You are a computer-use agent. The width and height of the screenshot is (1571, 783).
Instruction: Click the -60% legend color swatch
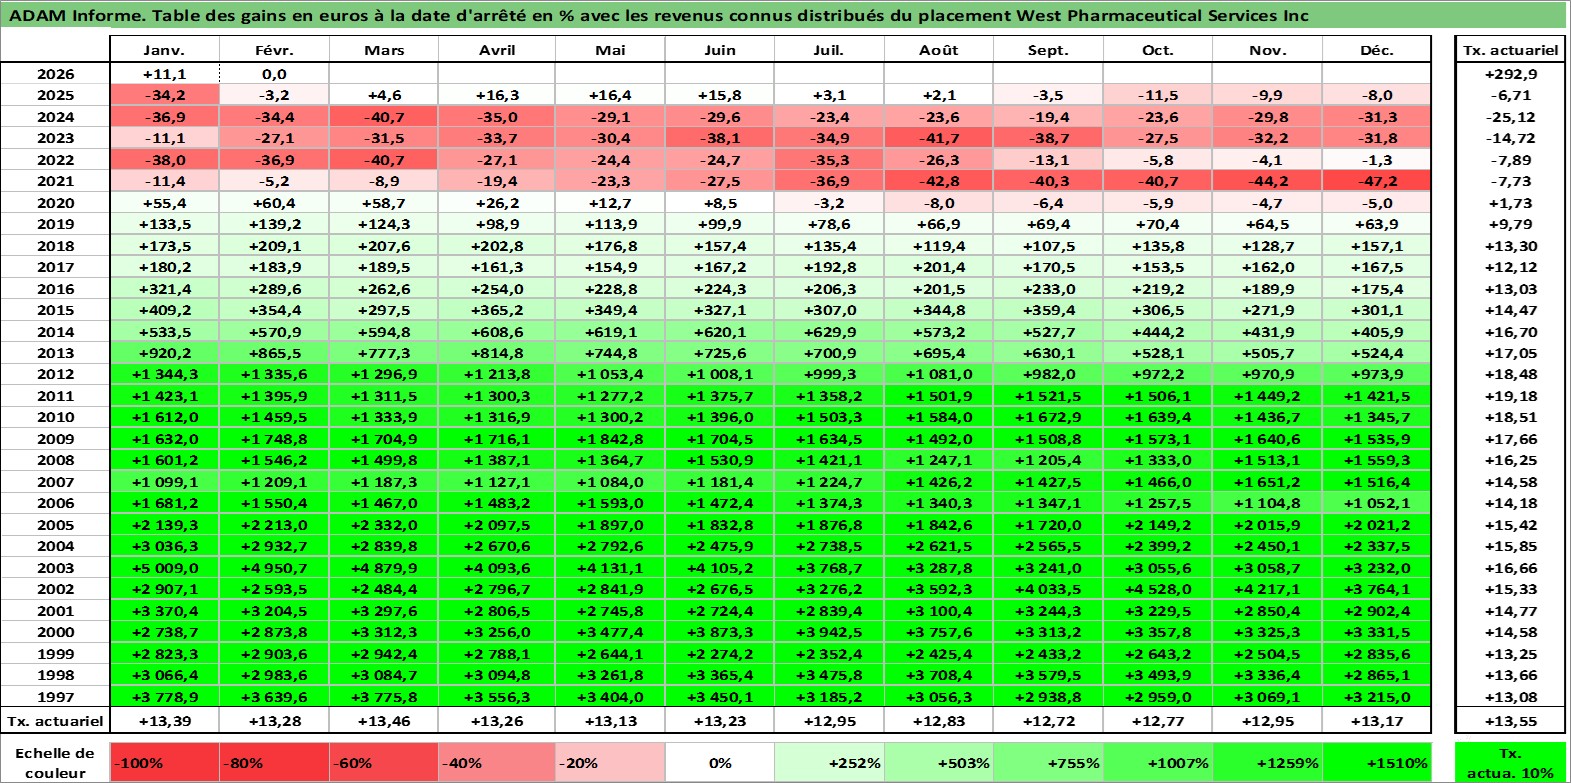point(384,762)
